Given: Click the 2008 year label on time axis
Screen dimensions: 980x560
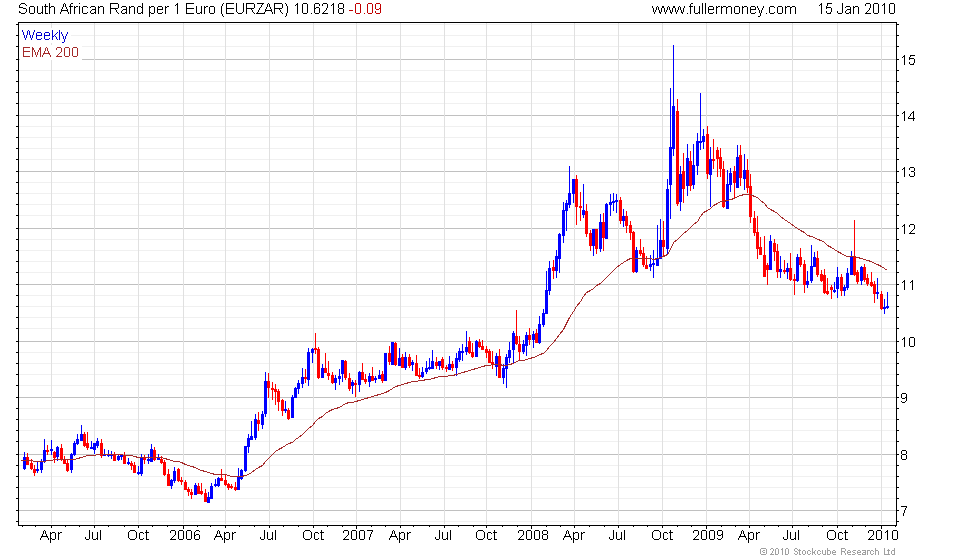Looking at the screenshot, I should pyautogui.click(x=532, y=536).
